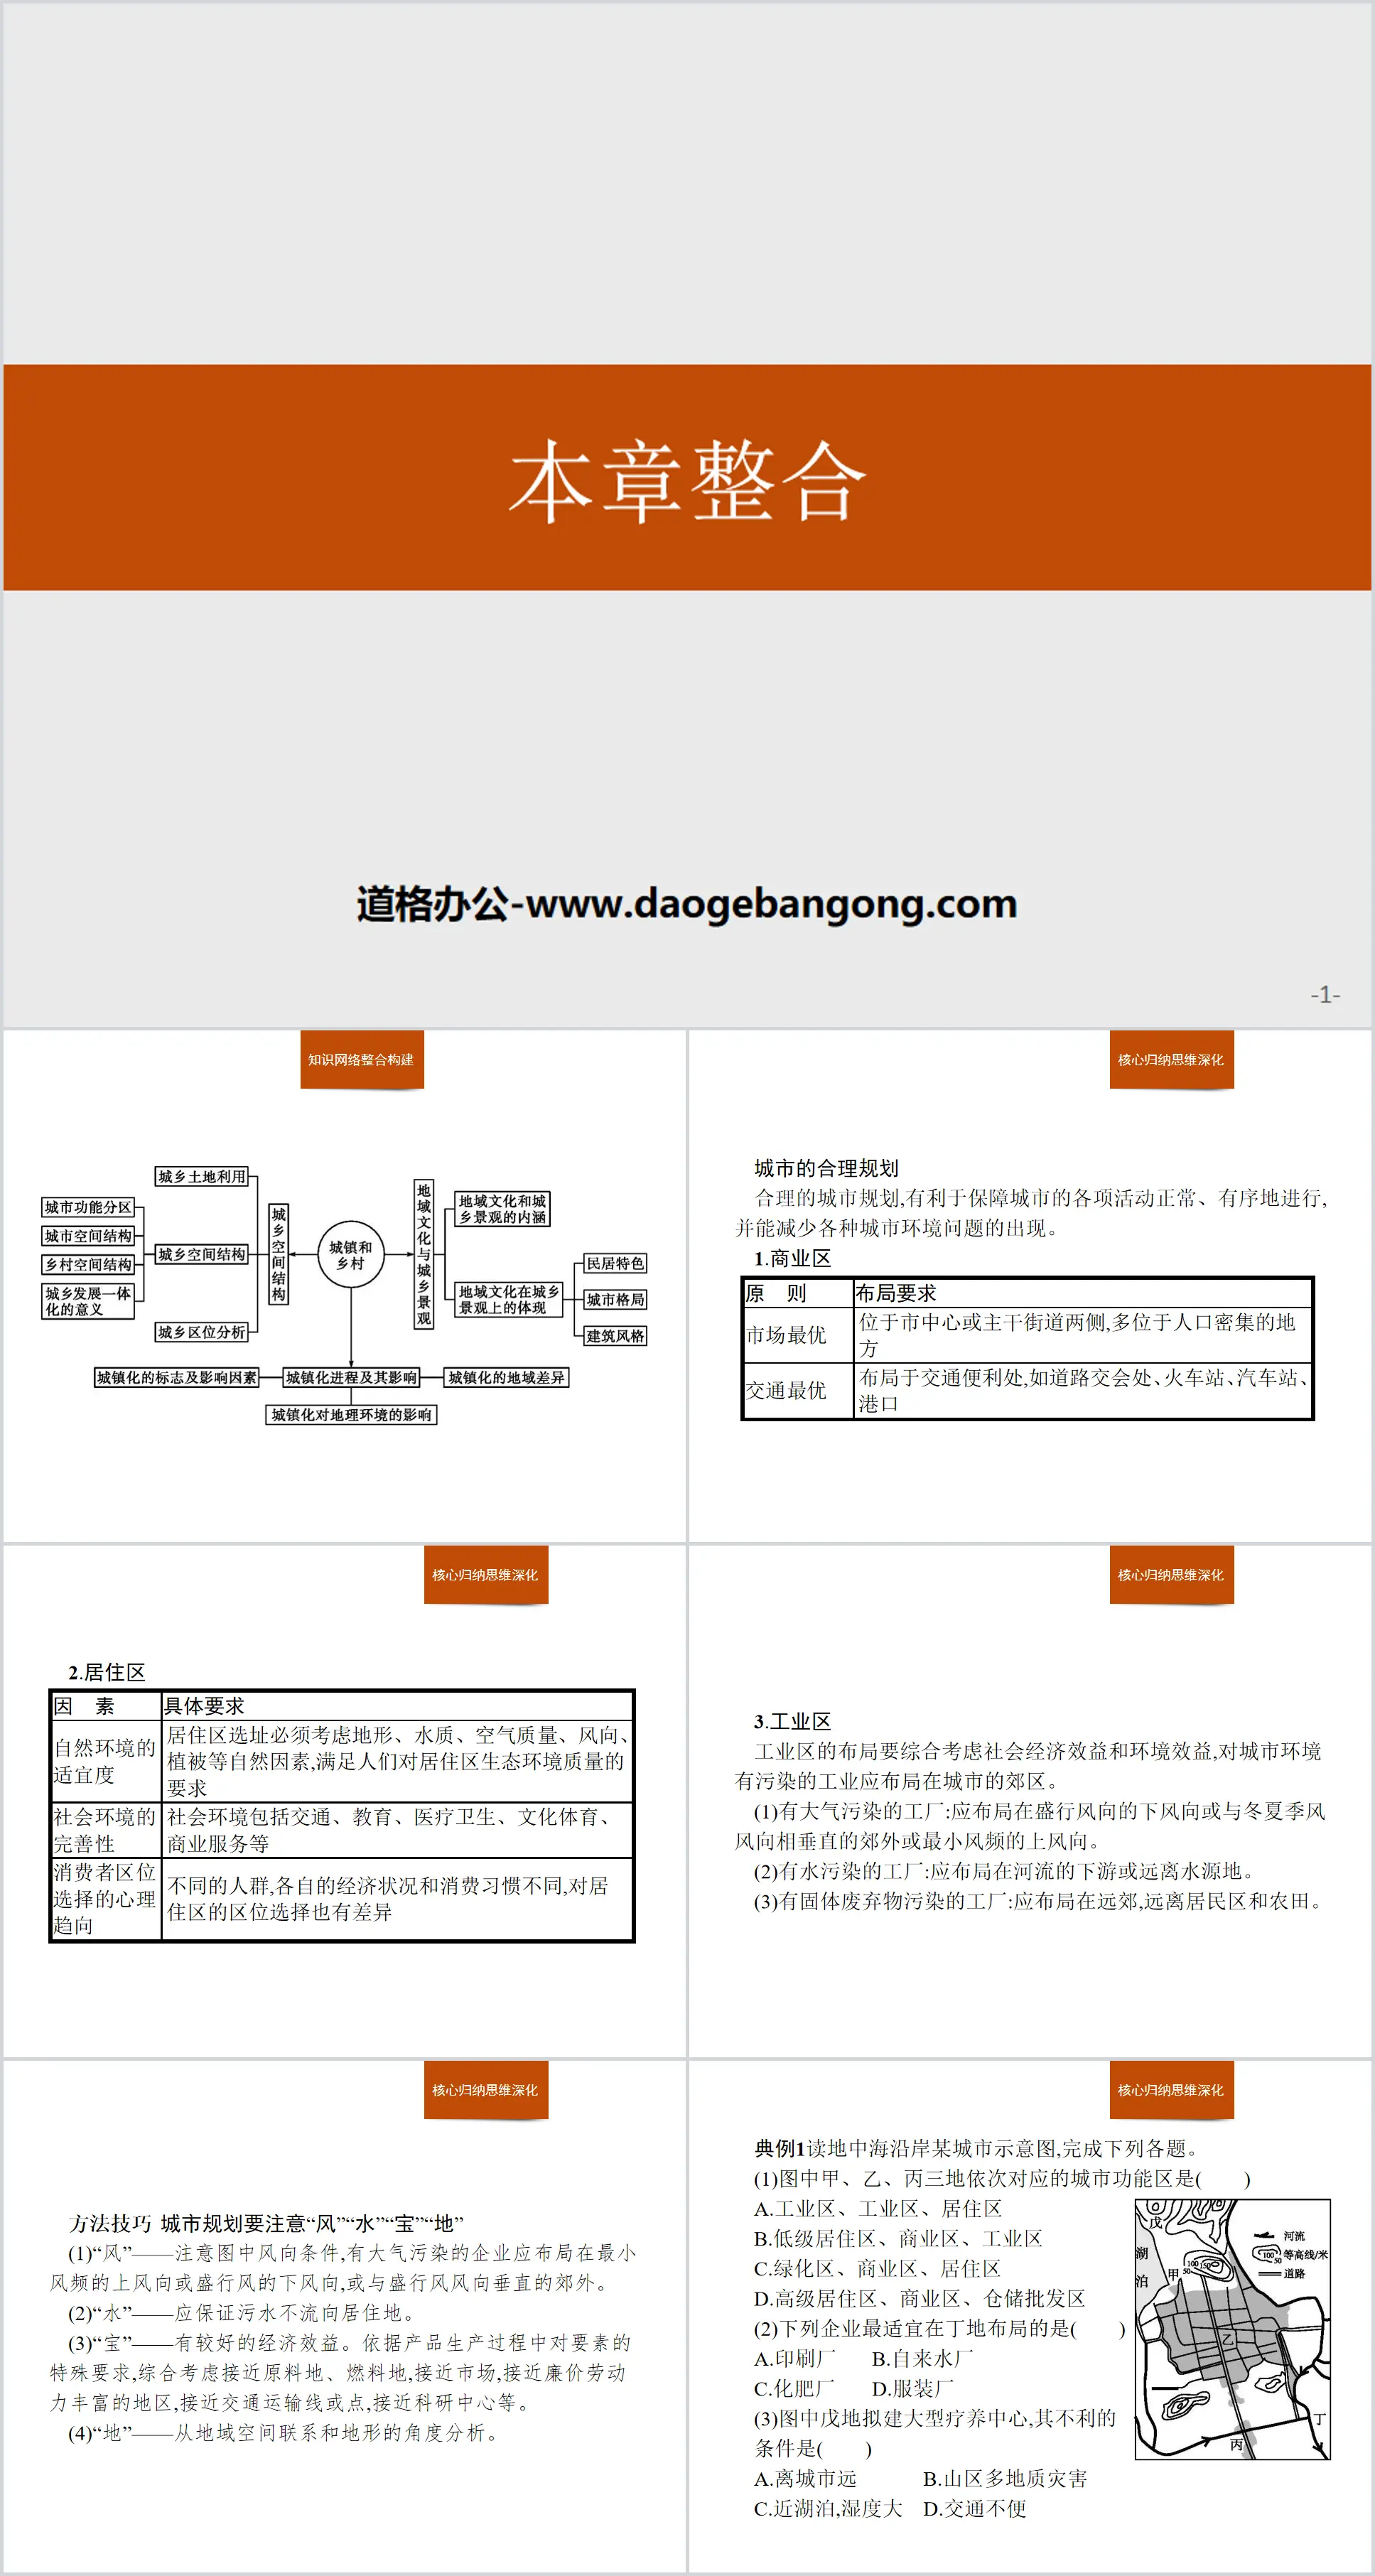Click the 布局要求 table header cell
This screenshot has width=1375, height=2576.
click(1083, 1293)
